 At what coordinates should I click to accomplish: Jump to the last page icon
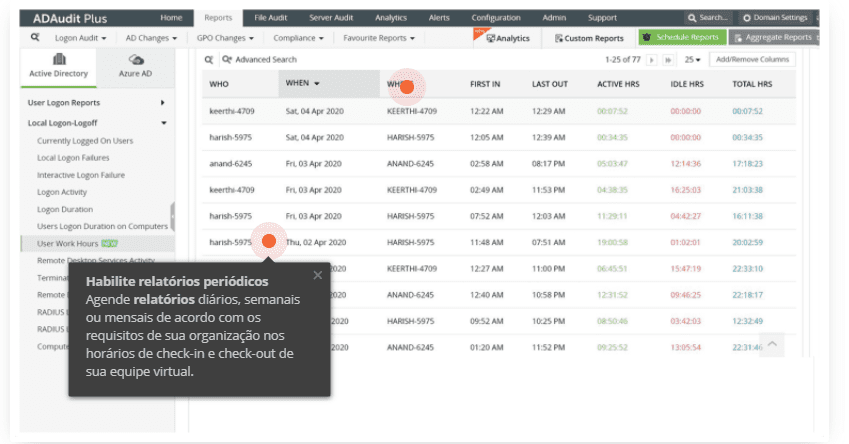667,60
